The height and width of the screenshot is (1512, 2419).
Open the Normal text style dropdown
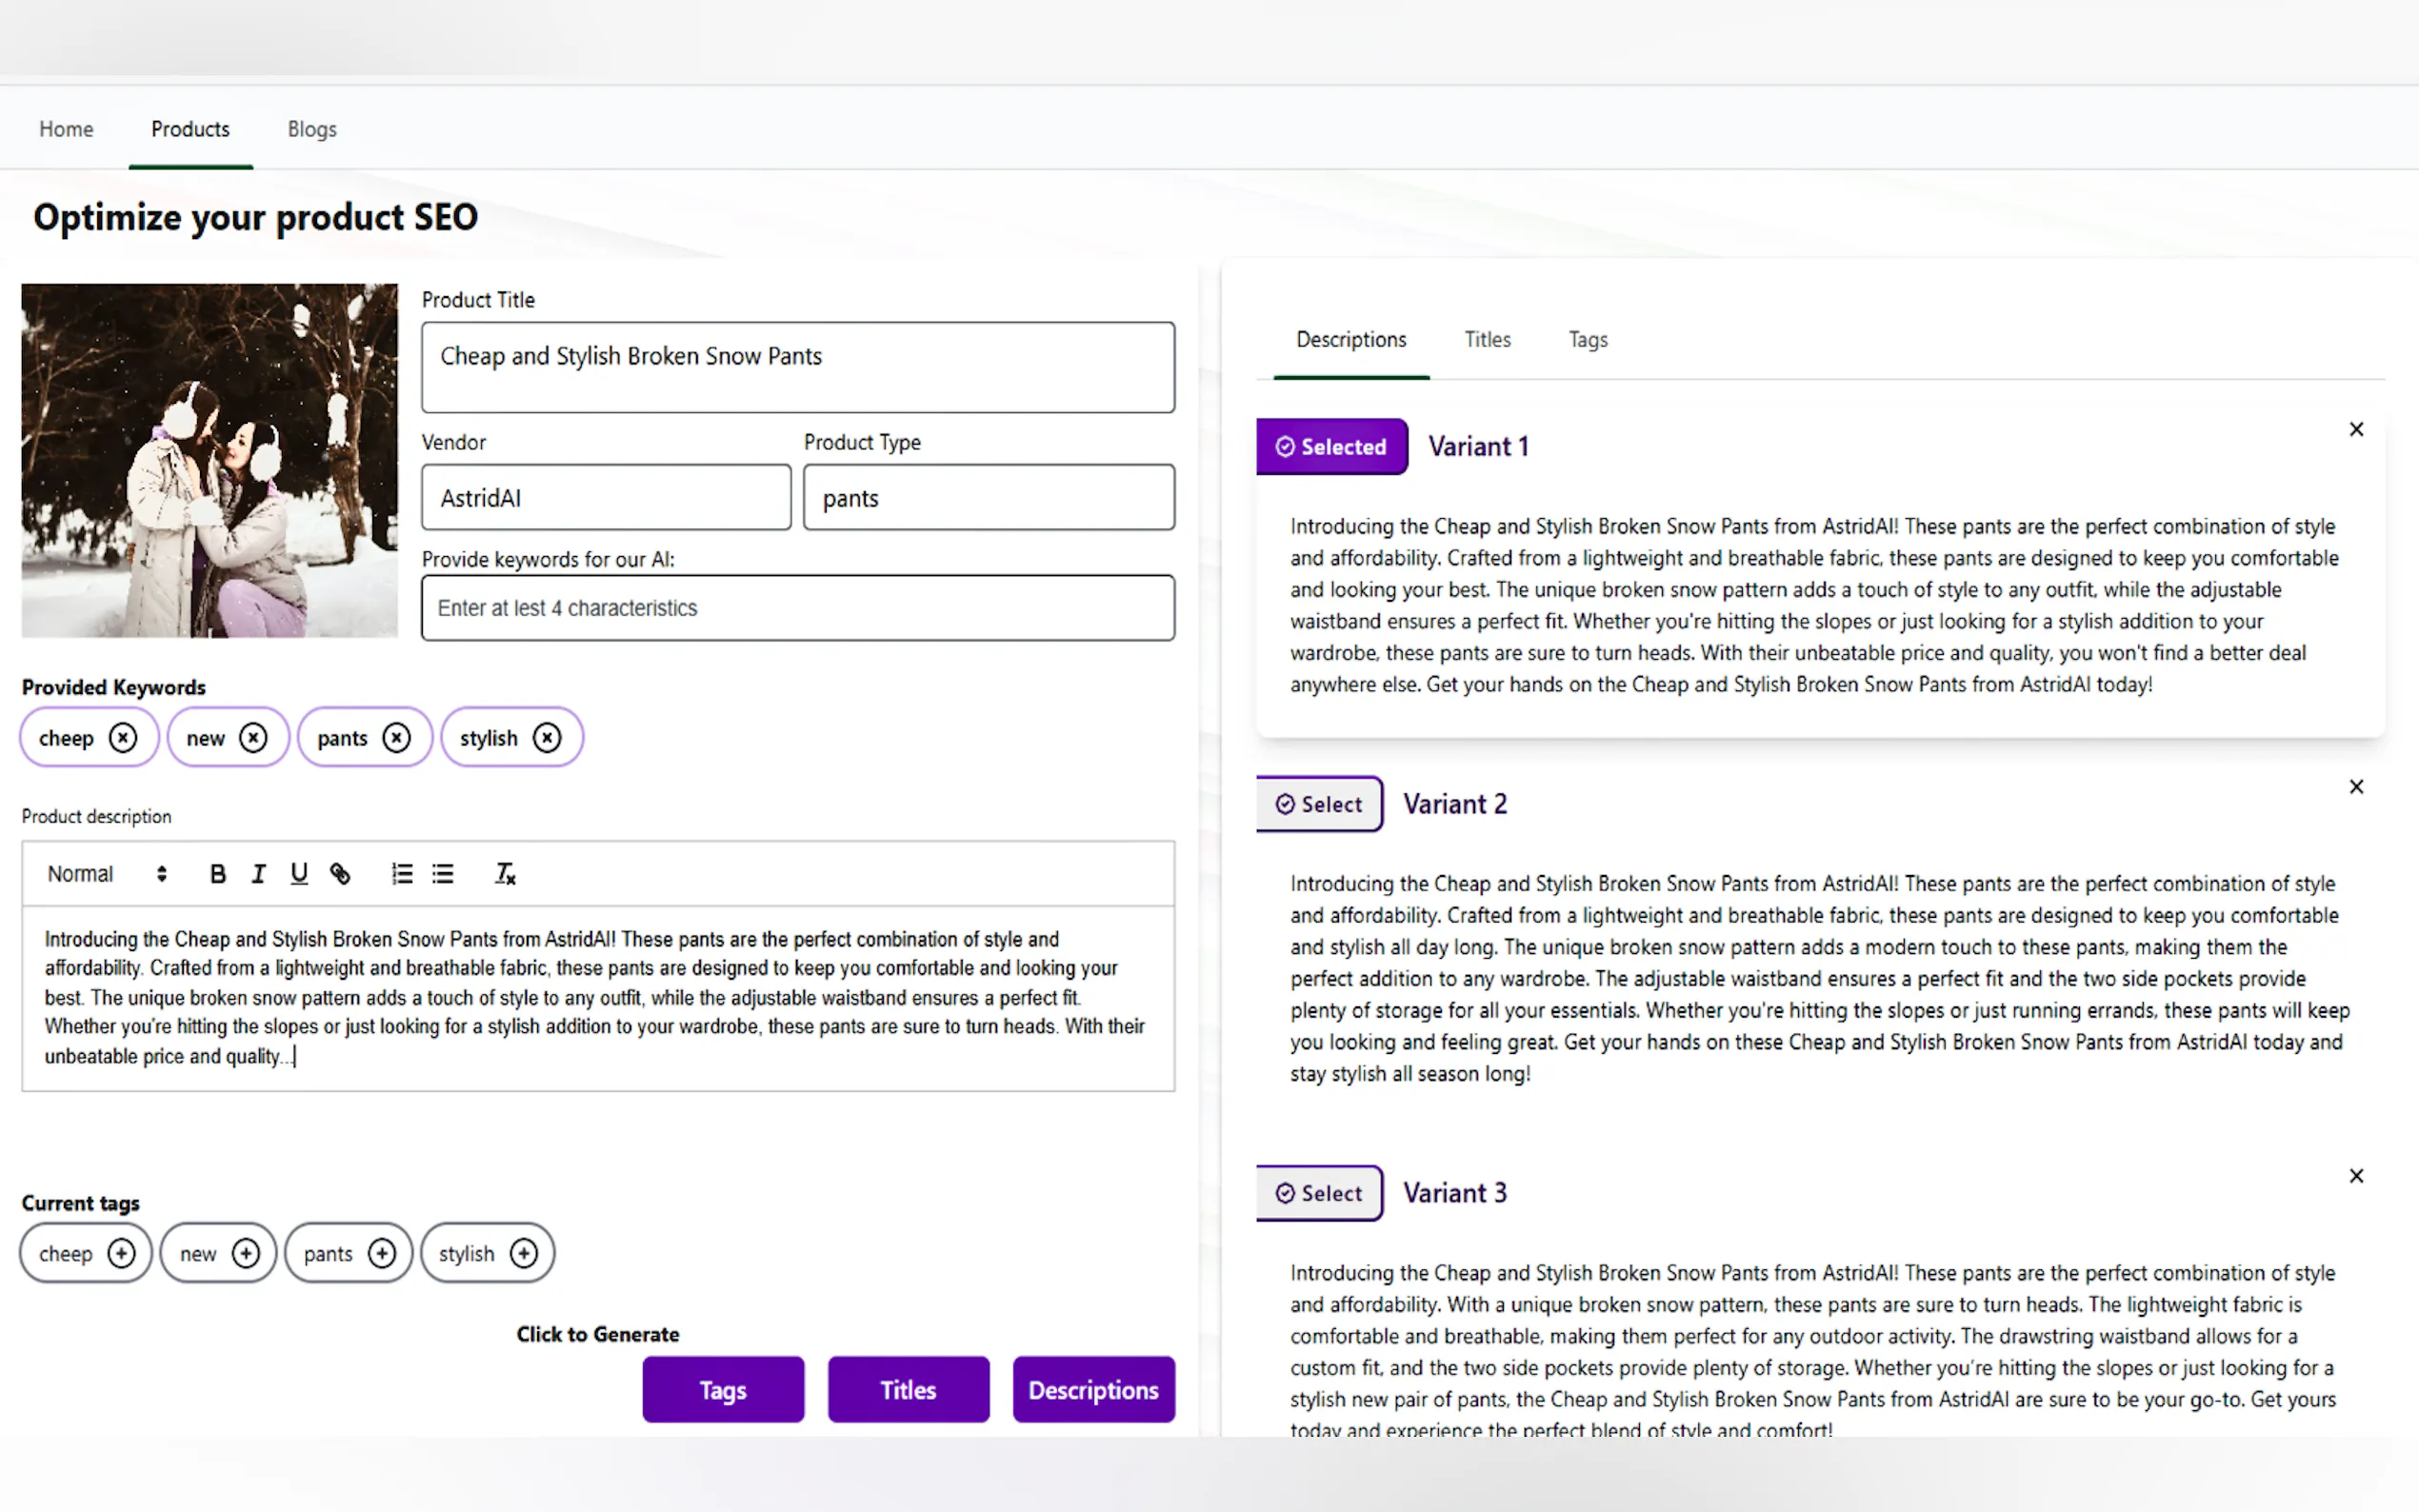(106, 874)
